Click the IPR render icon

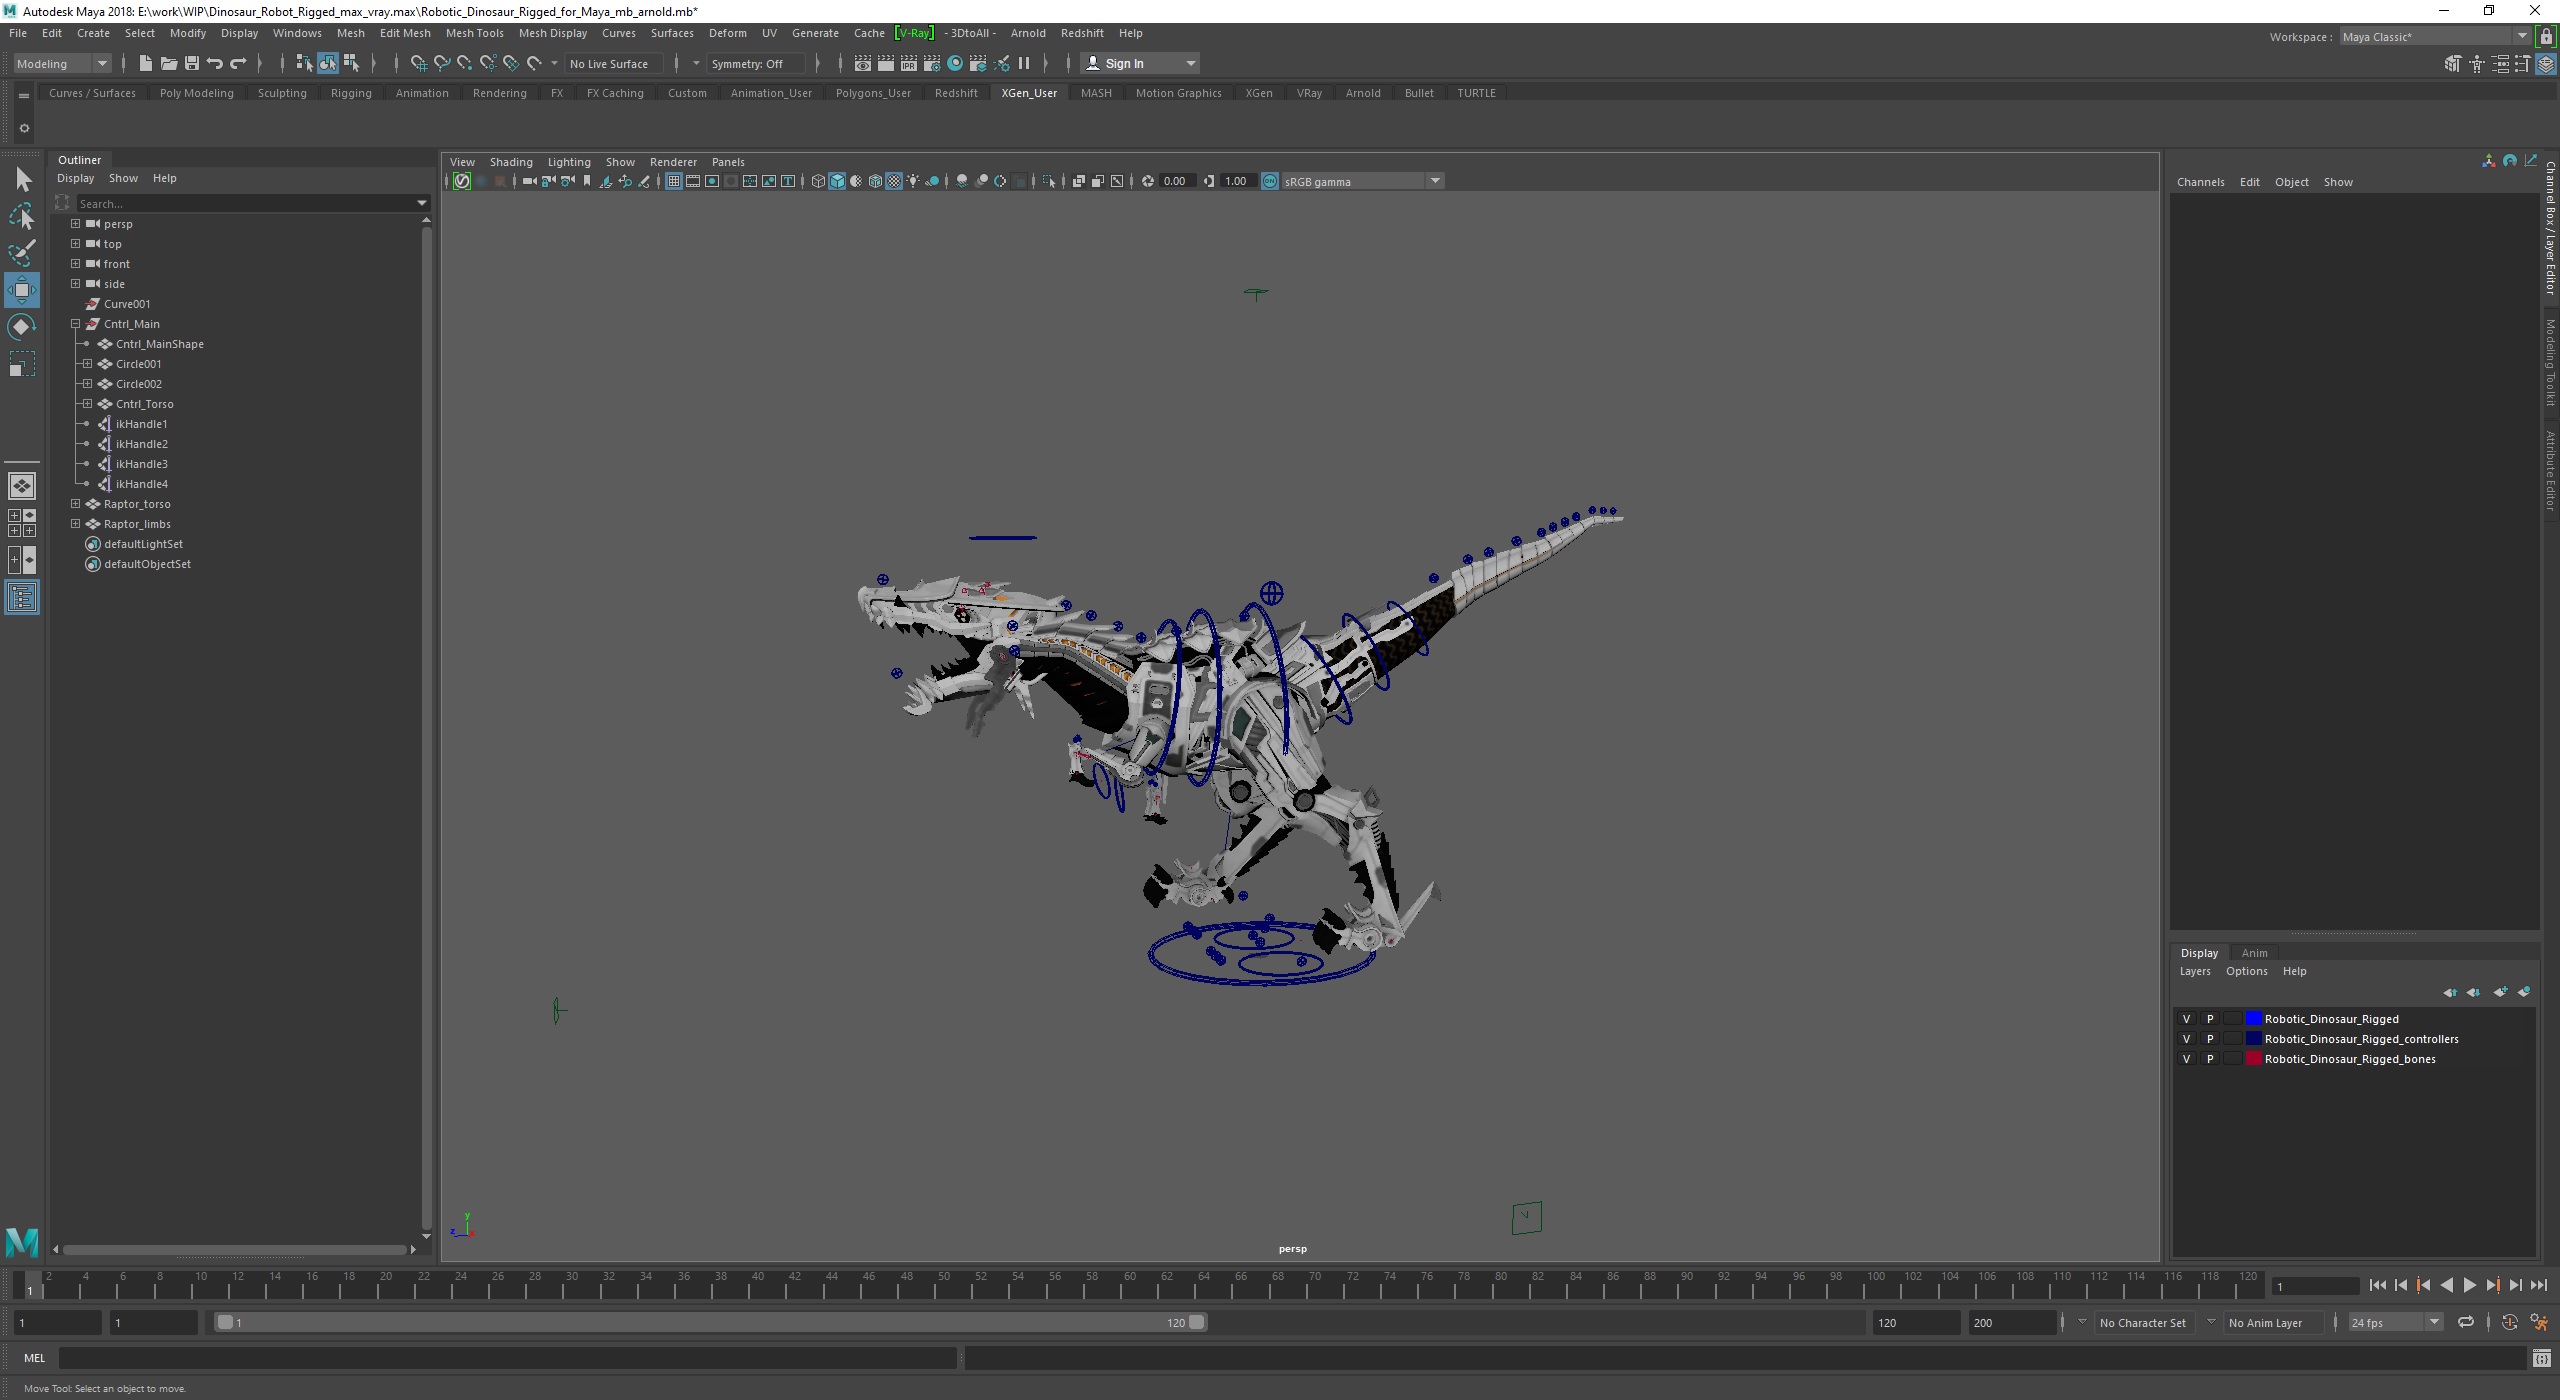click(908, 63)
